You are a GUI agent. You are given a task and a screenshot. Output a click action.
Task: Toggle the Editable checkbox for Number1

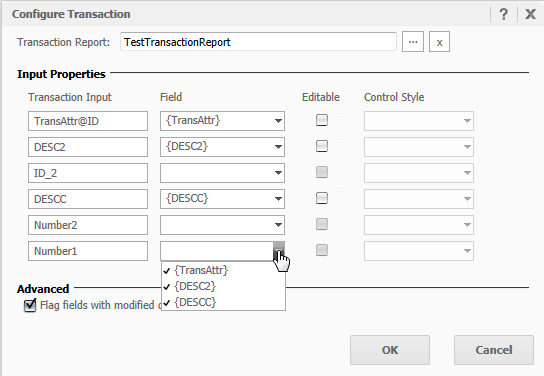point(322,250)
